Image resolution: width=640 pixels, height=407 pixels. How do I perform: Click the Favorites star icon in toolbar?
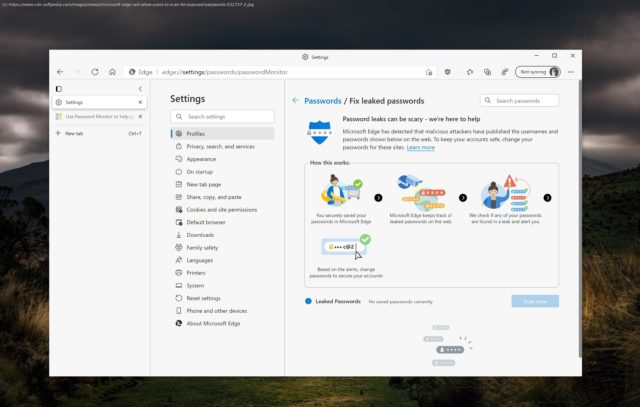470,72
